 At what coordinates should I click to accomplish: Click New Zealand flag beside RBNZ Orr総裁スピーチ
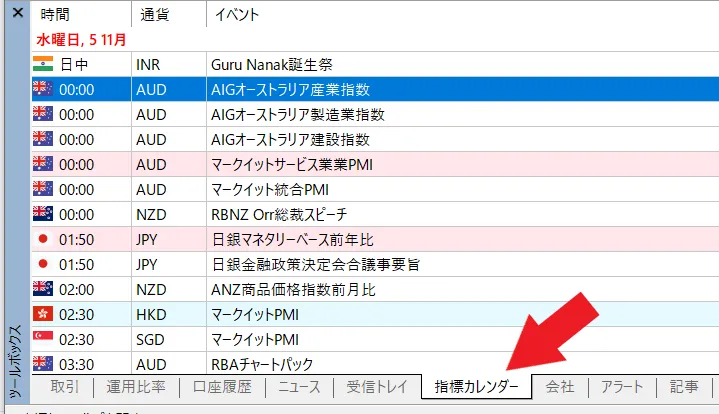43,214
